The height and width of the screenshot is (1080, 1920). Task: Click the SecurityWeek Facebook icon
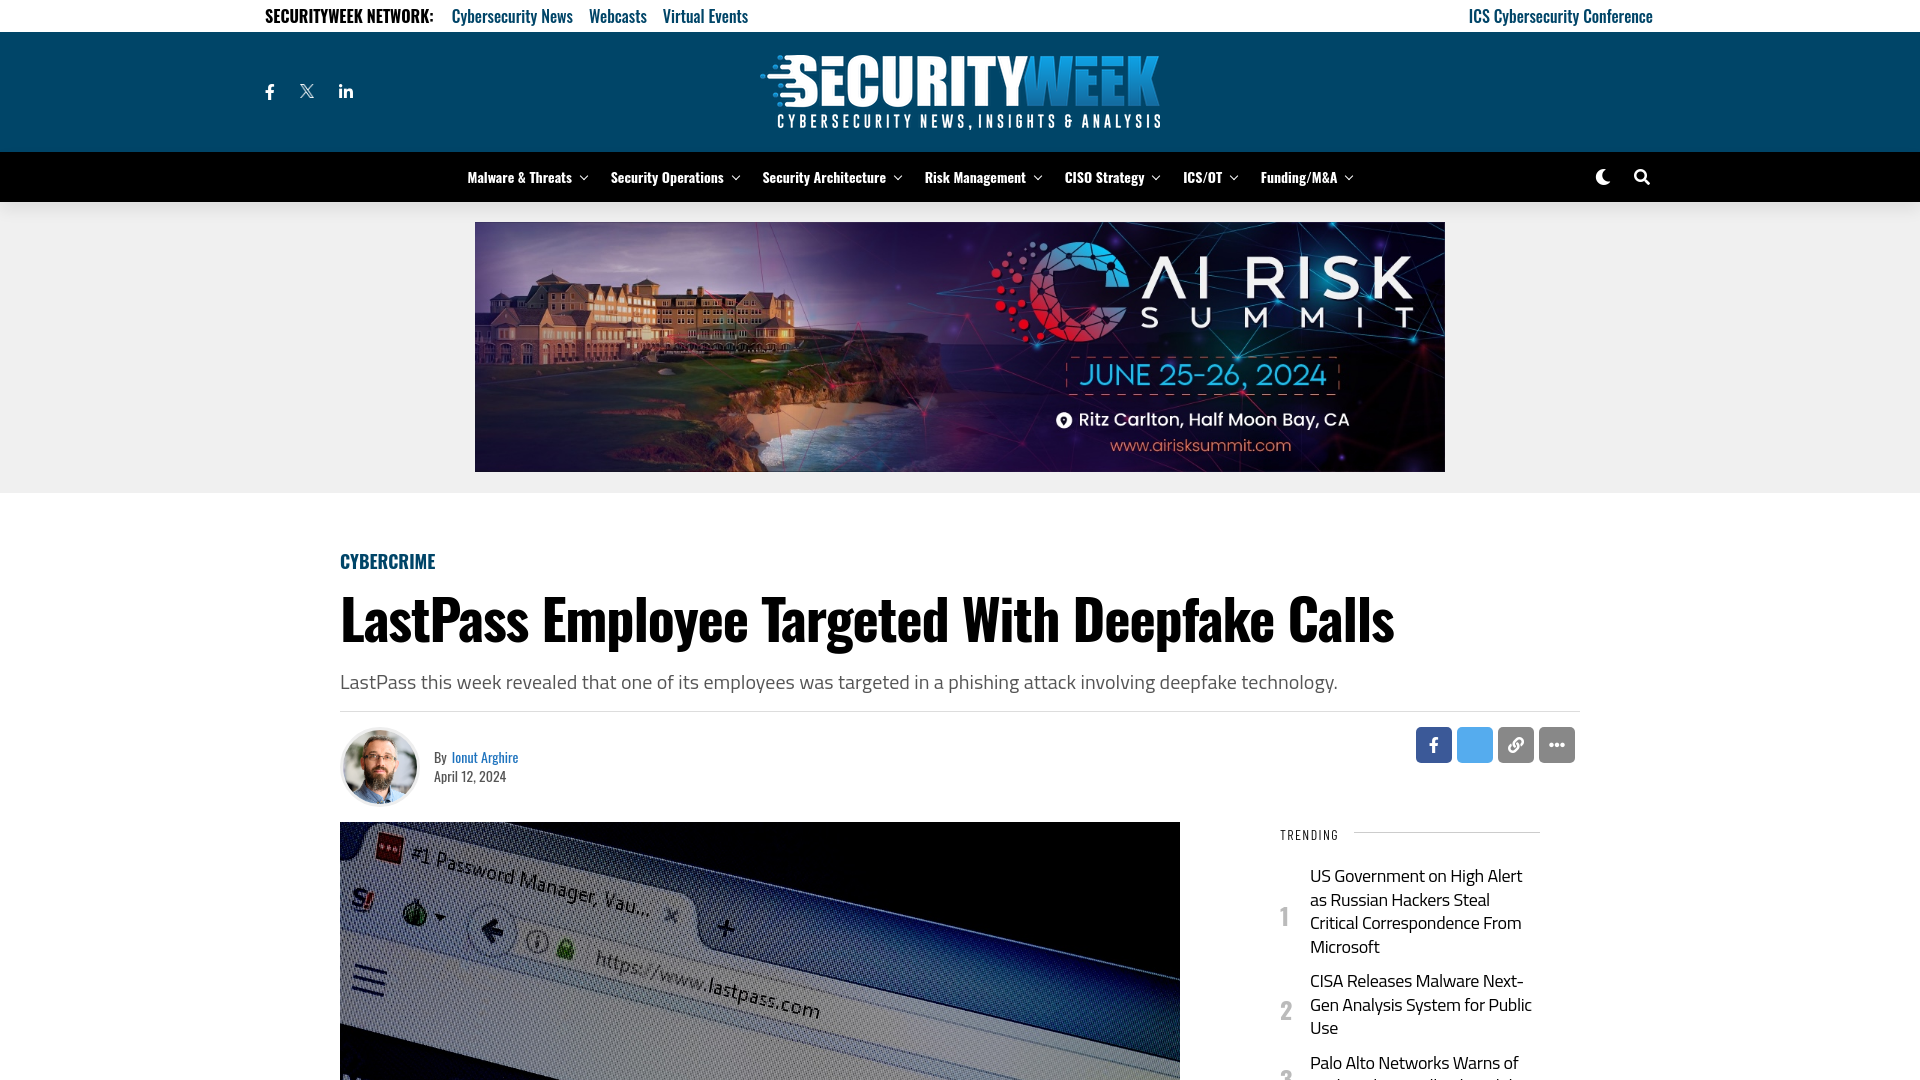[x=269, y=91]
